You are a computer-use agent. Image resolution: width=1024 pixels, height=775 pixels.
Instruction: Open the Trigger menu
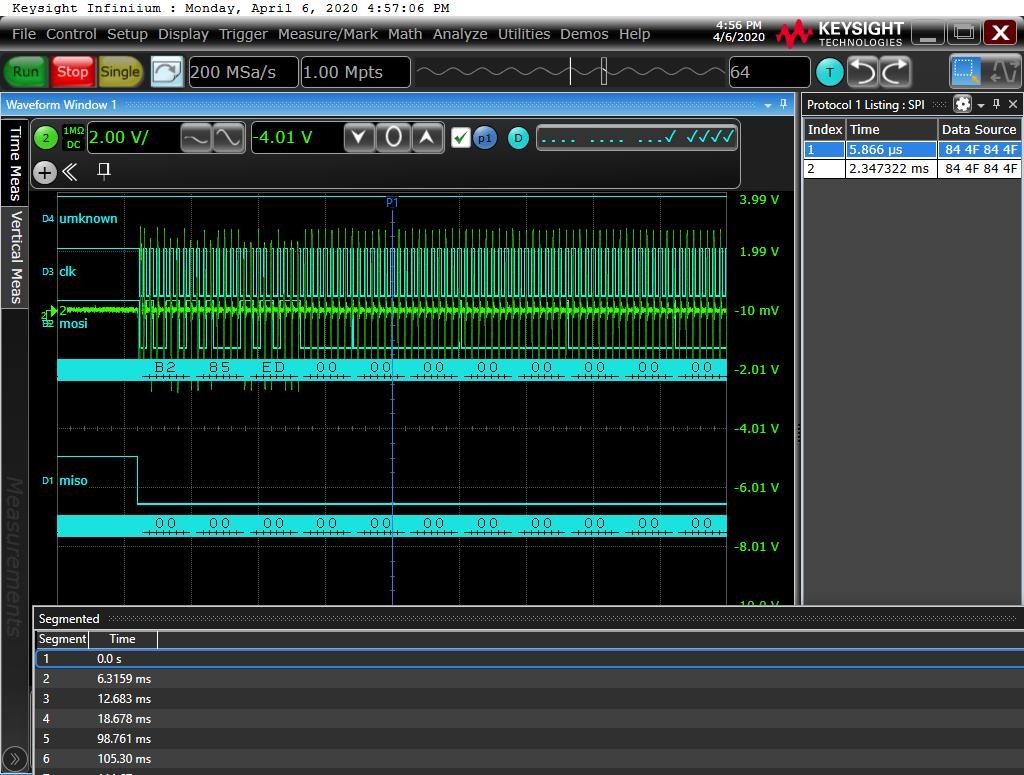click(x=243, y=34)
